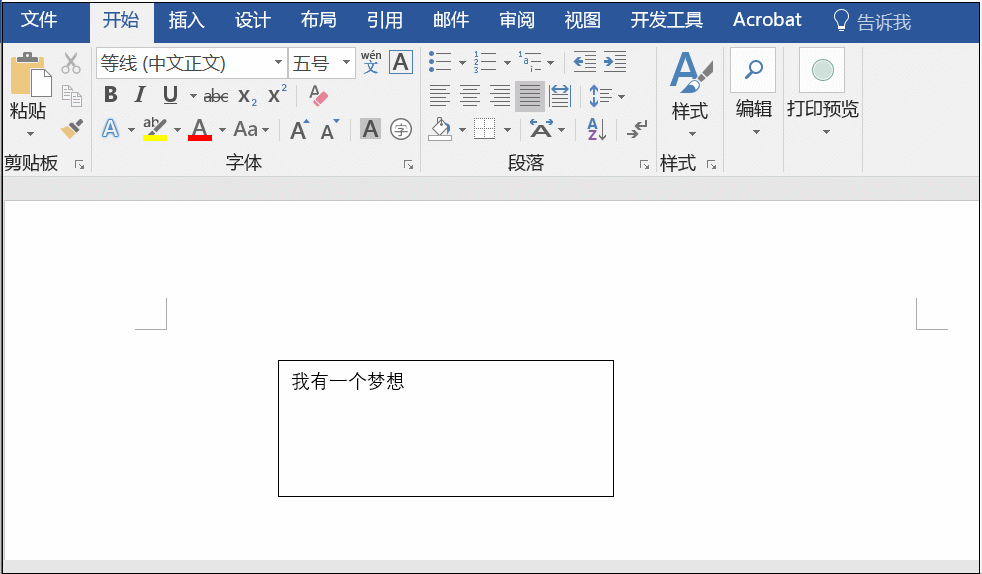This screenshot has height=574, width=982.
Task: Expand the line spacing dropdown arrow
Action: coord(621,96)
